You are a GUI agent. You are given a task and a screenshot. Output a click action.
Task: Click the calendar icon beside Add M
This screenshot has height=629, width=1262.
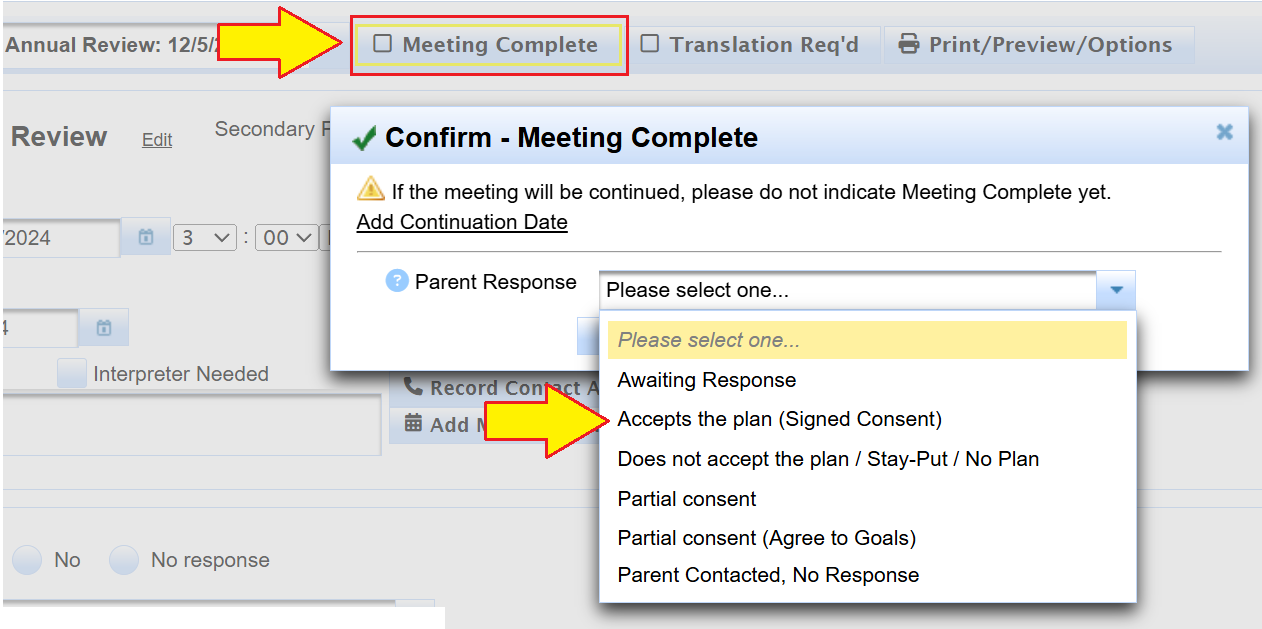click(x=413, y=424)
